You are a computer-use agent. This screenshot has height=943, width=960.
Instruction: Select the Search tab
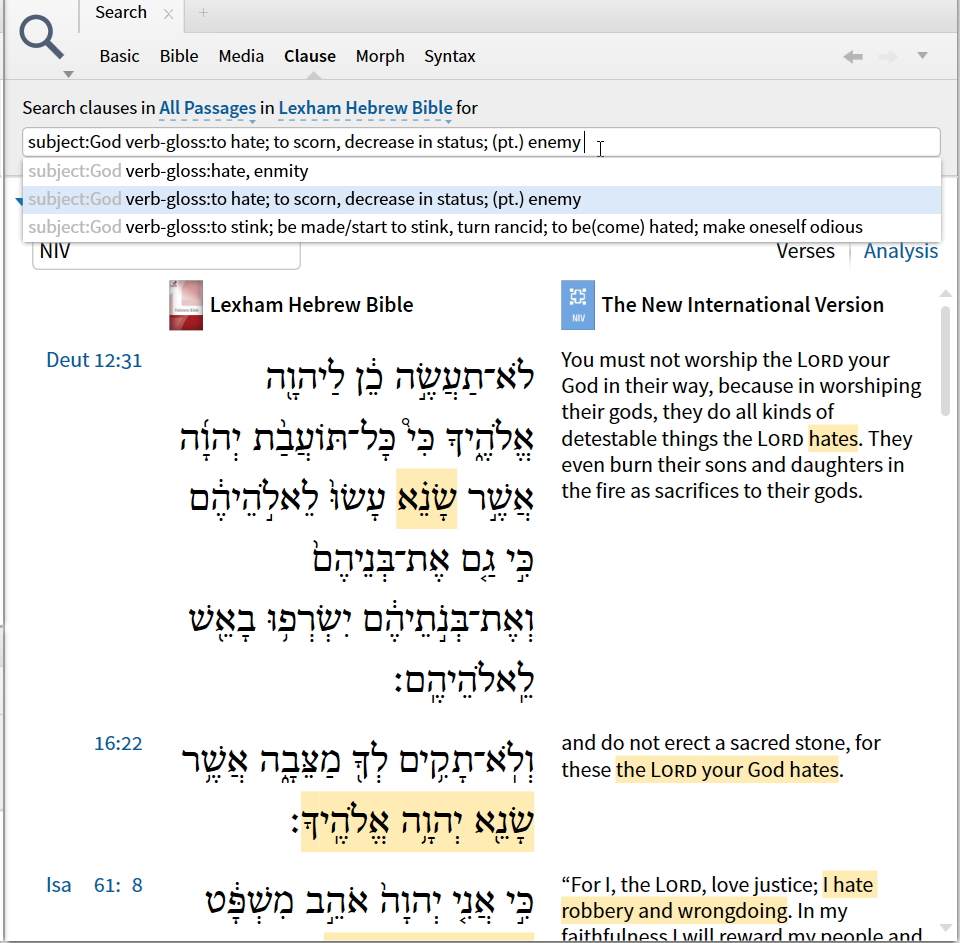[121, 12]
